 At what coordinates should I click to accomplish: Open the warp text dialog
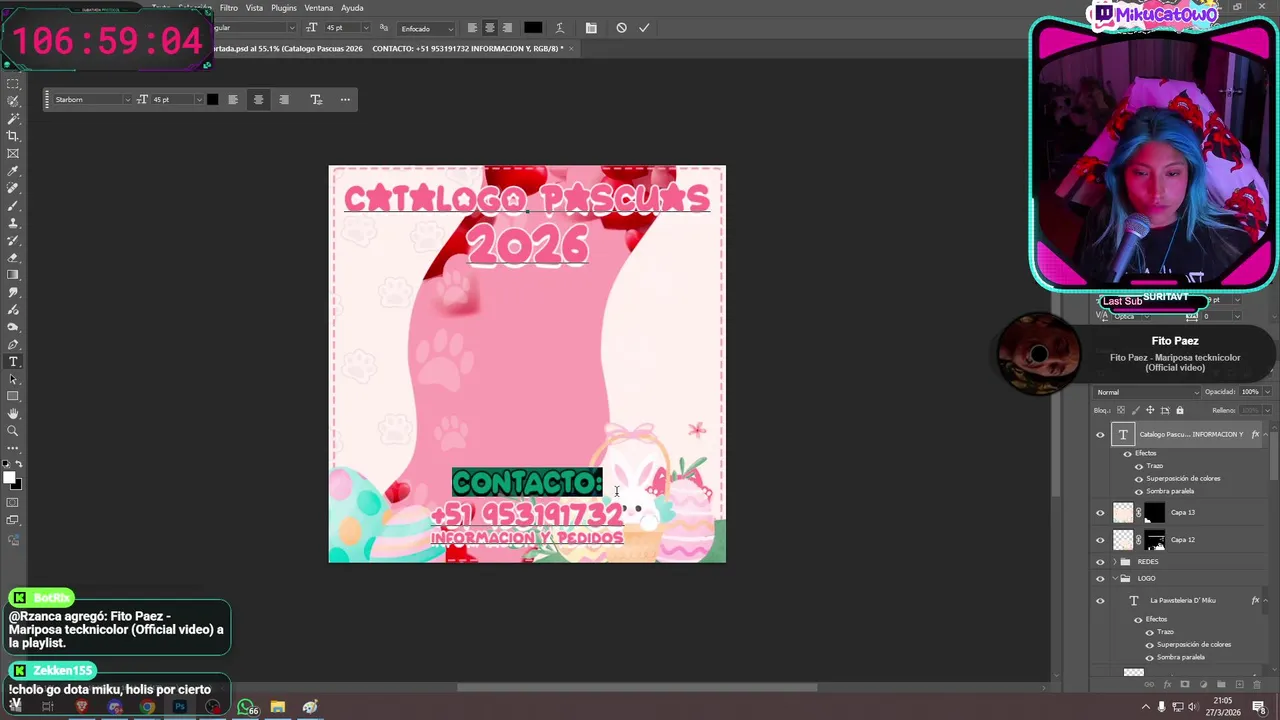(x=559, y=28)
